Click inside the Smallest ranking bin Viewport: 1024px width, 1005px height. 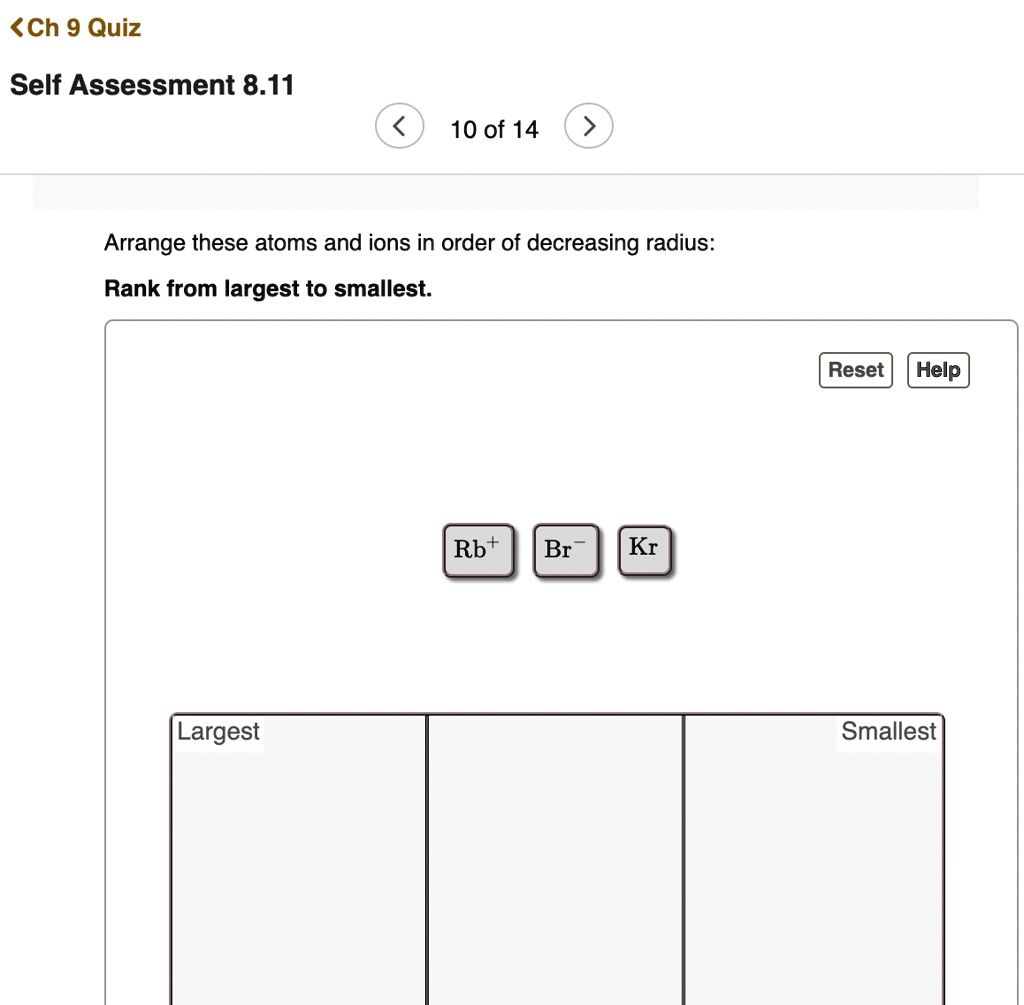click(812, 870)
